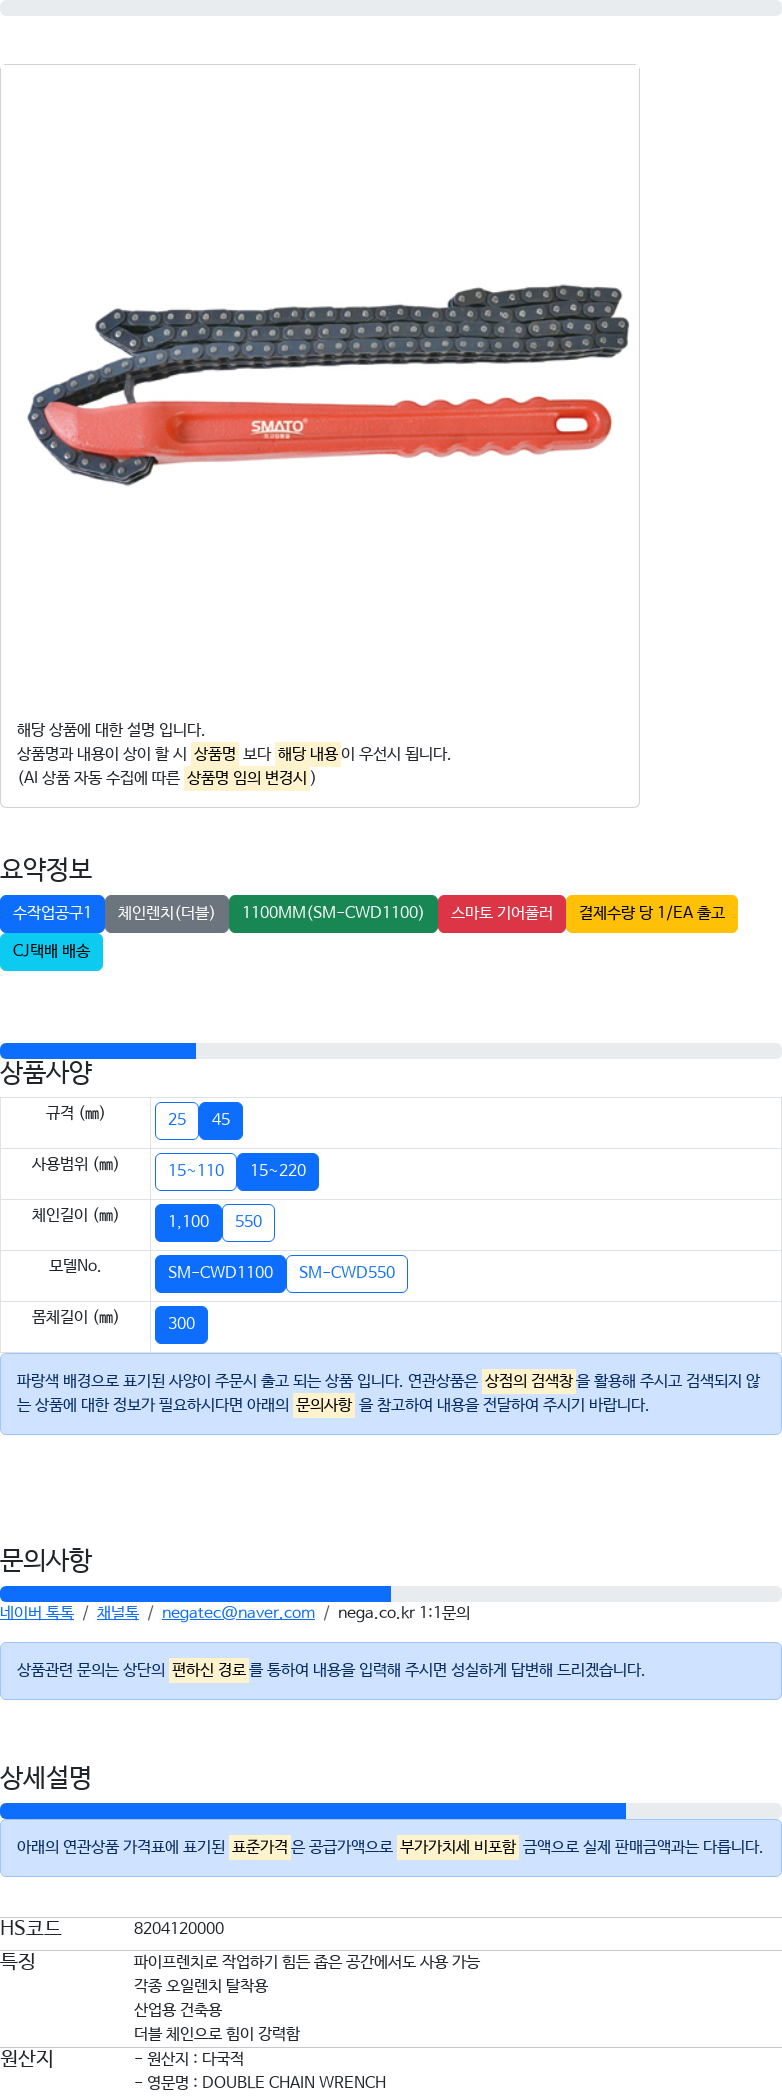This screenshot has height=2096, width=782.
Task: Pick the 550 체인길이 option
Action: pyautogui.click(x=248, y=1223)
